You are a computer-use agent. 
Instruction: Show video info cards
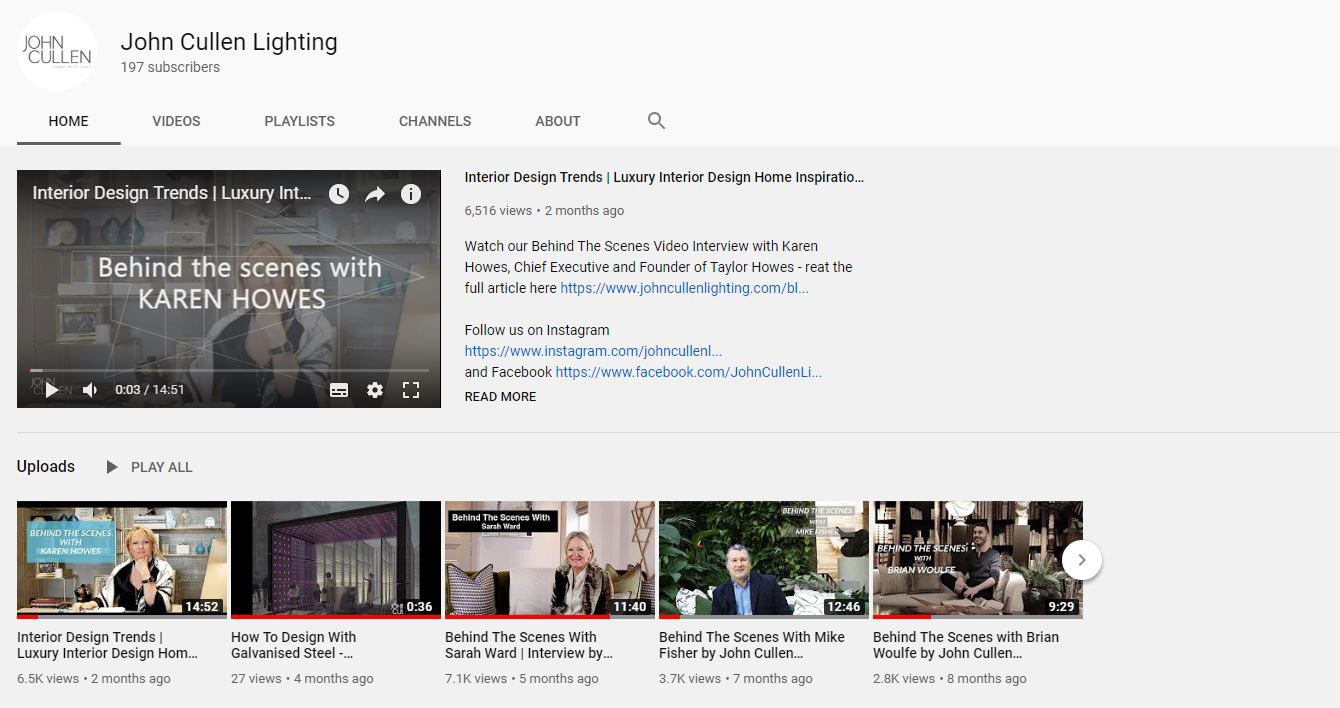coord(411,194)
